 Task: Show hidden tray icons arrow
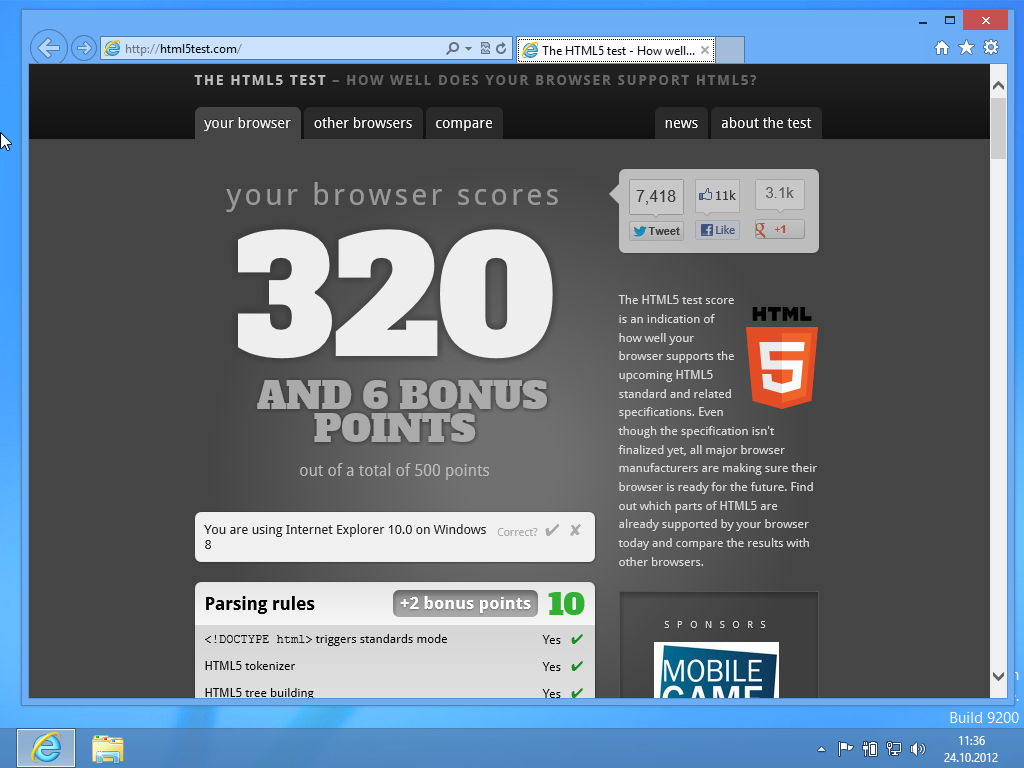[x=821, y=749]
